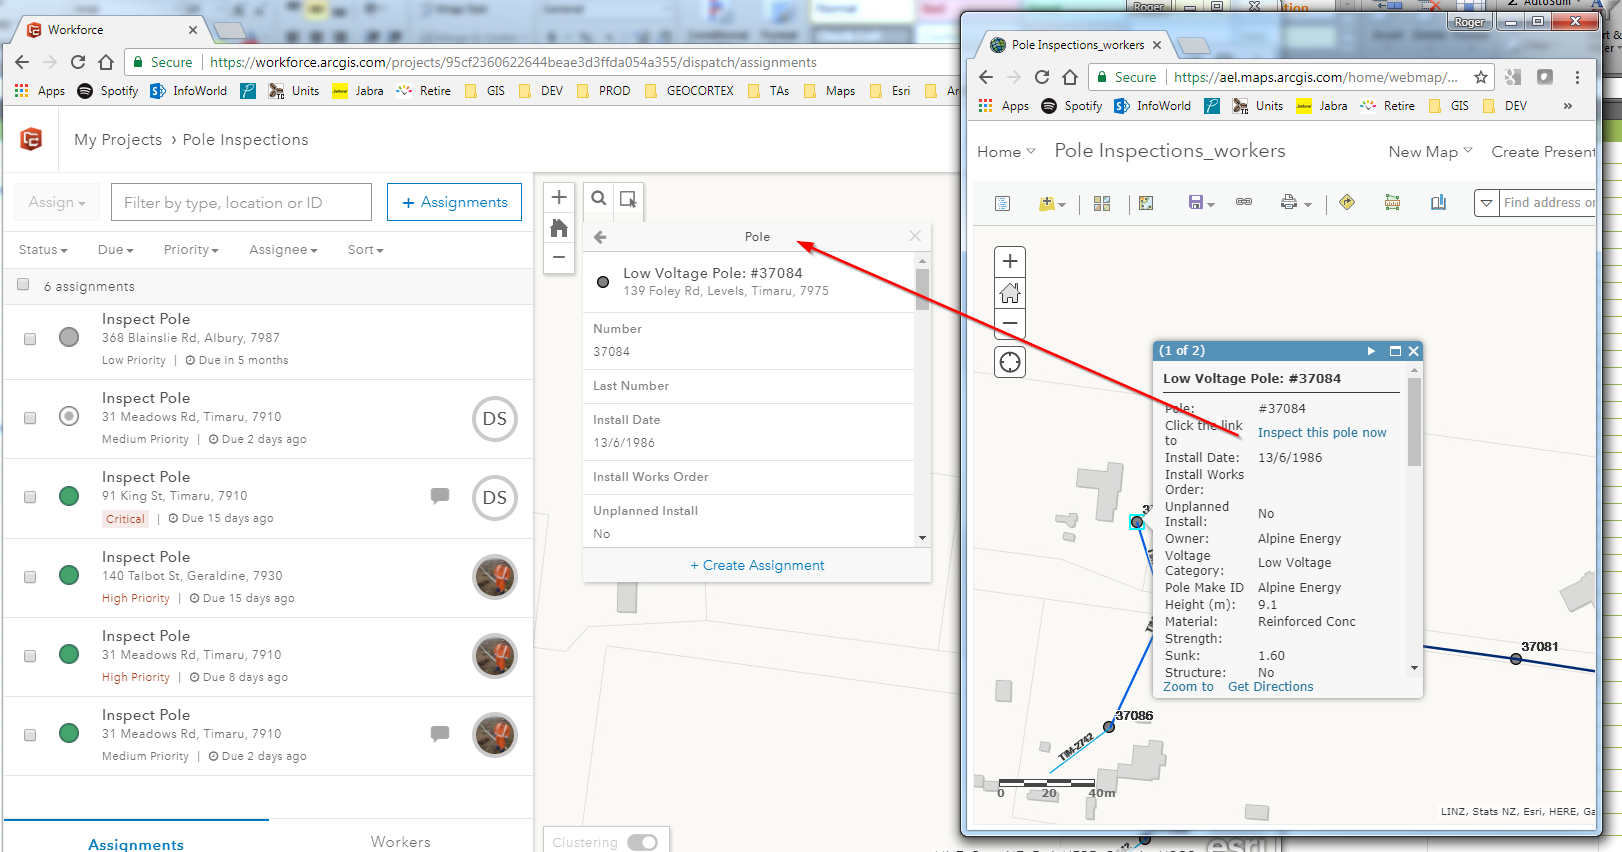Zoom in on the Workforce map

[x=559, y=197]
